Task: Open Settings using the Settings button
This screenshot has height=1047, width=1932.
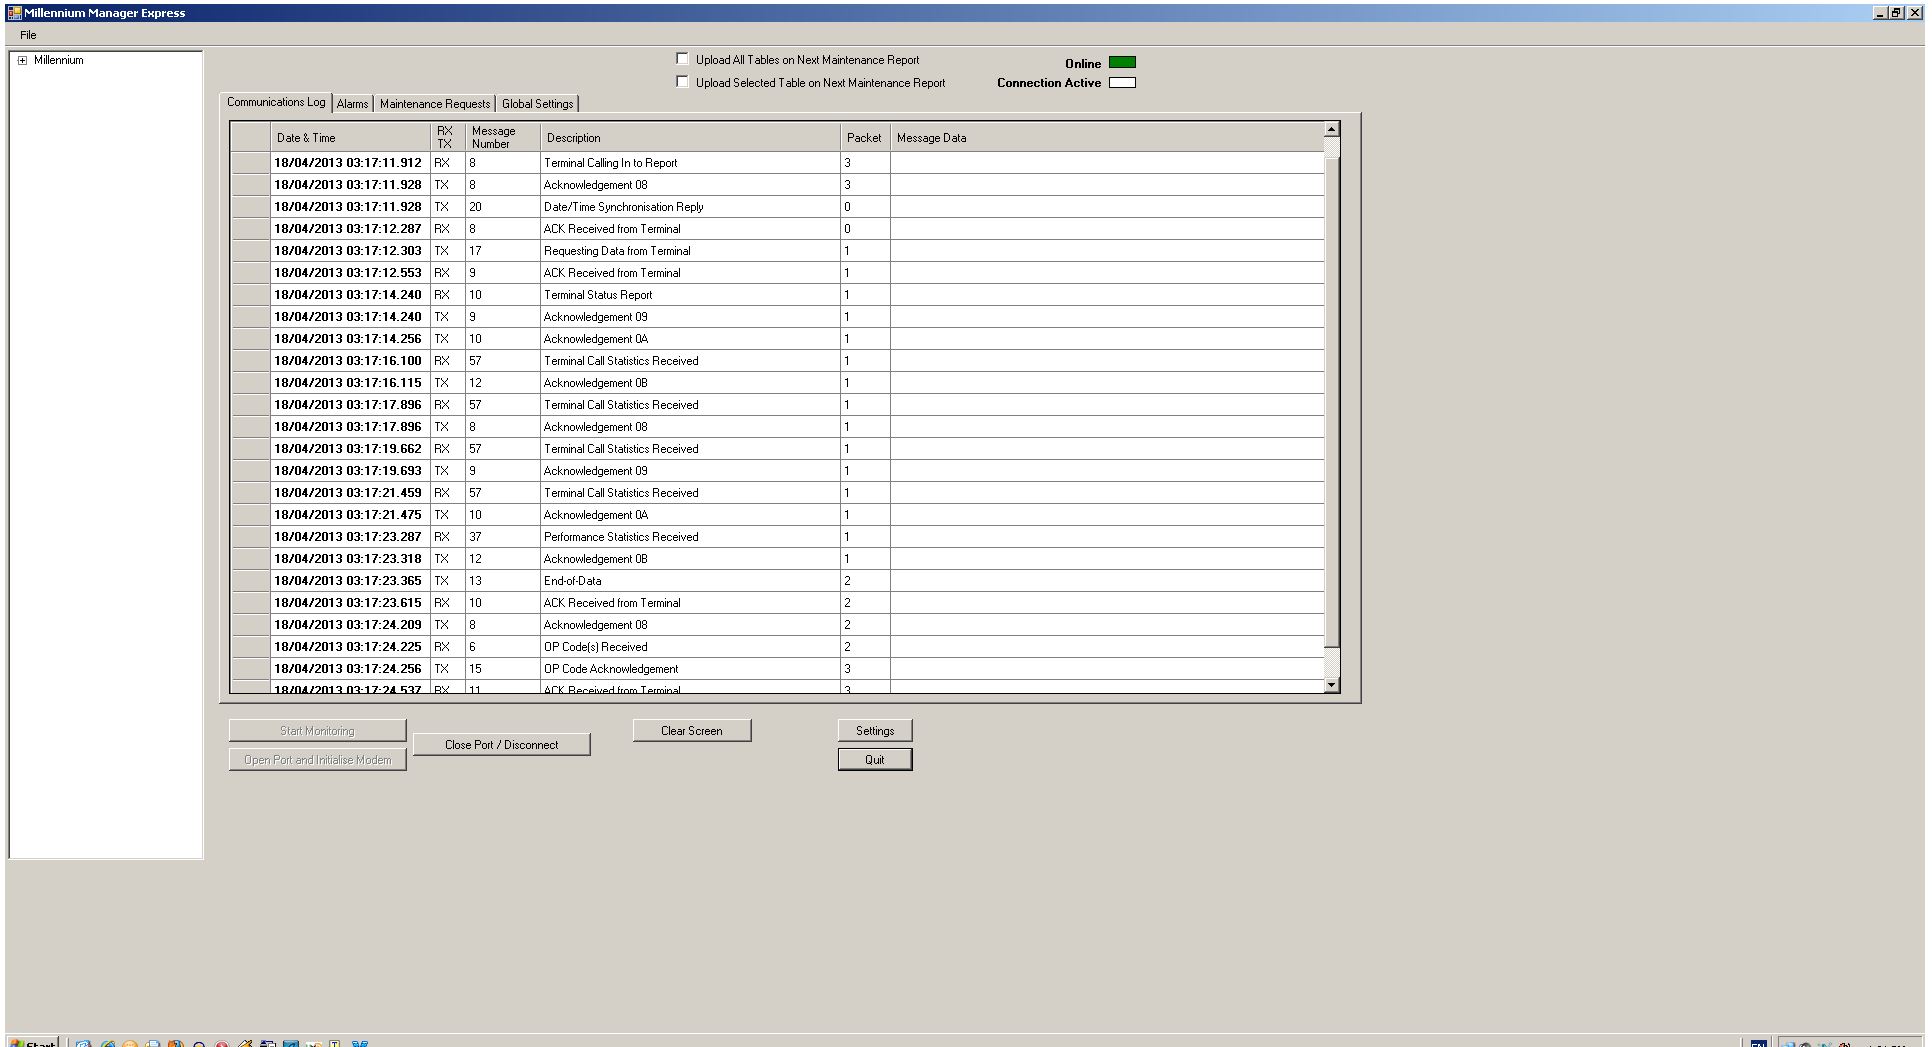Action: click(x=875, y=731)
